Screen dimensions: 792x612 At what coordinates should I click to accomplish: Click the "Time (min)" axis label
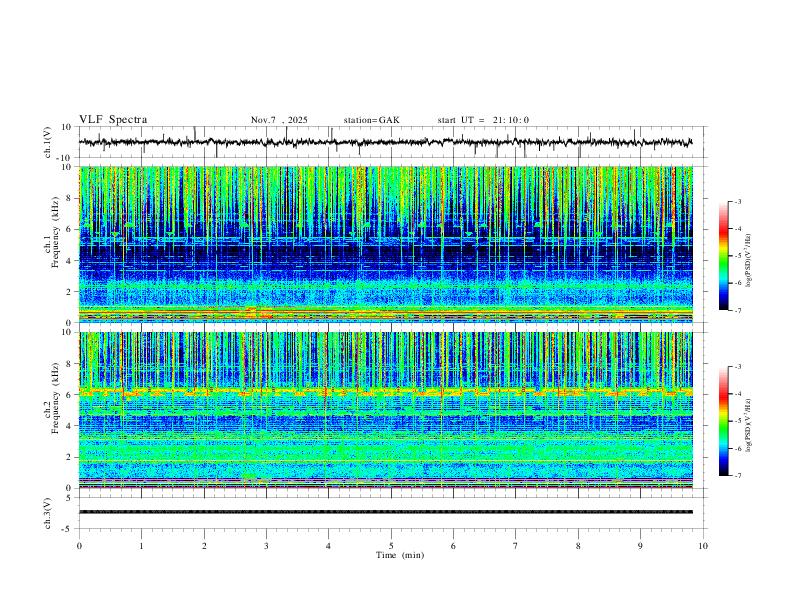[400, 555]
